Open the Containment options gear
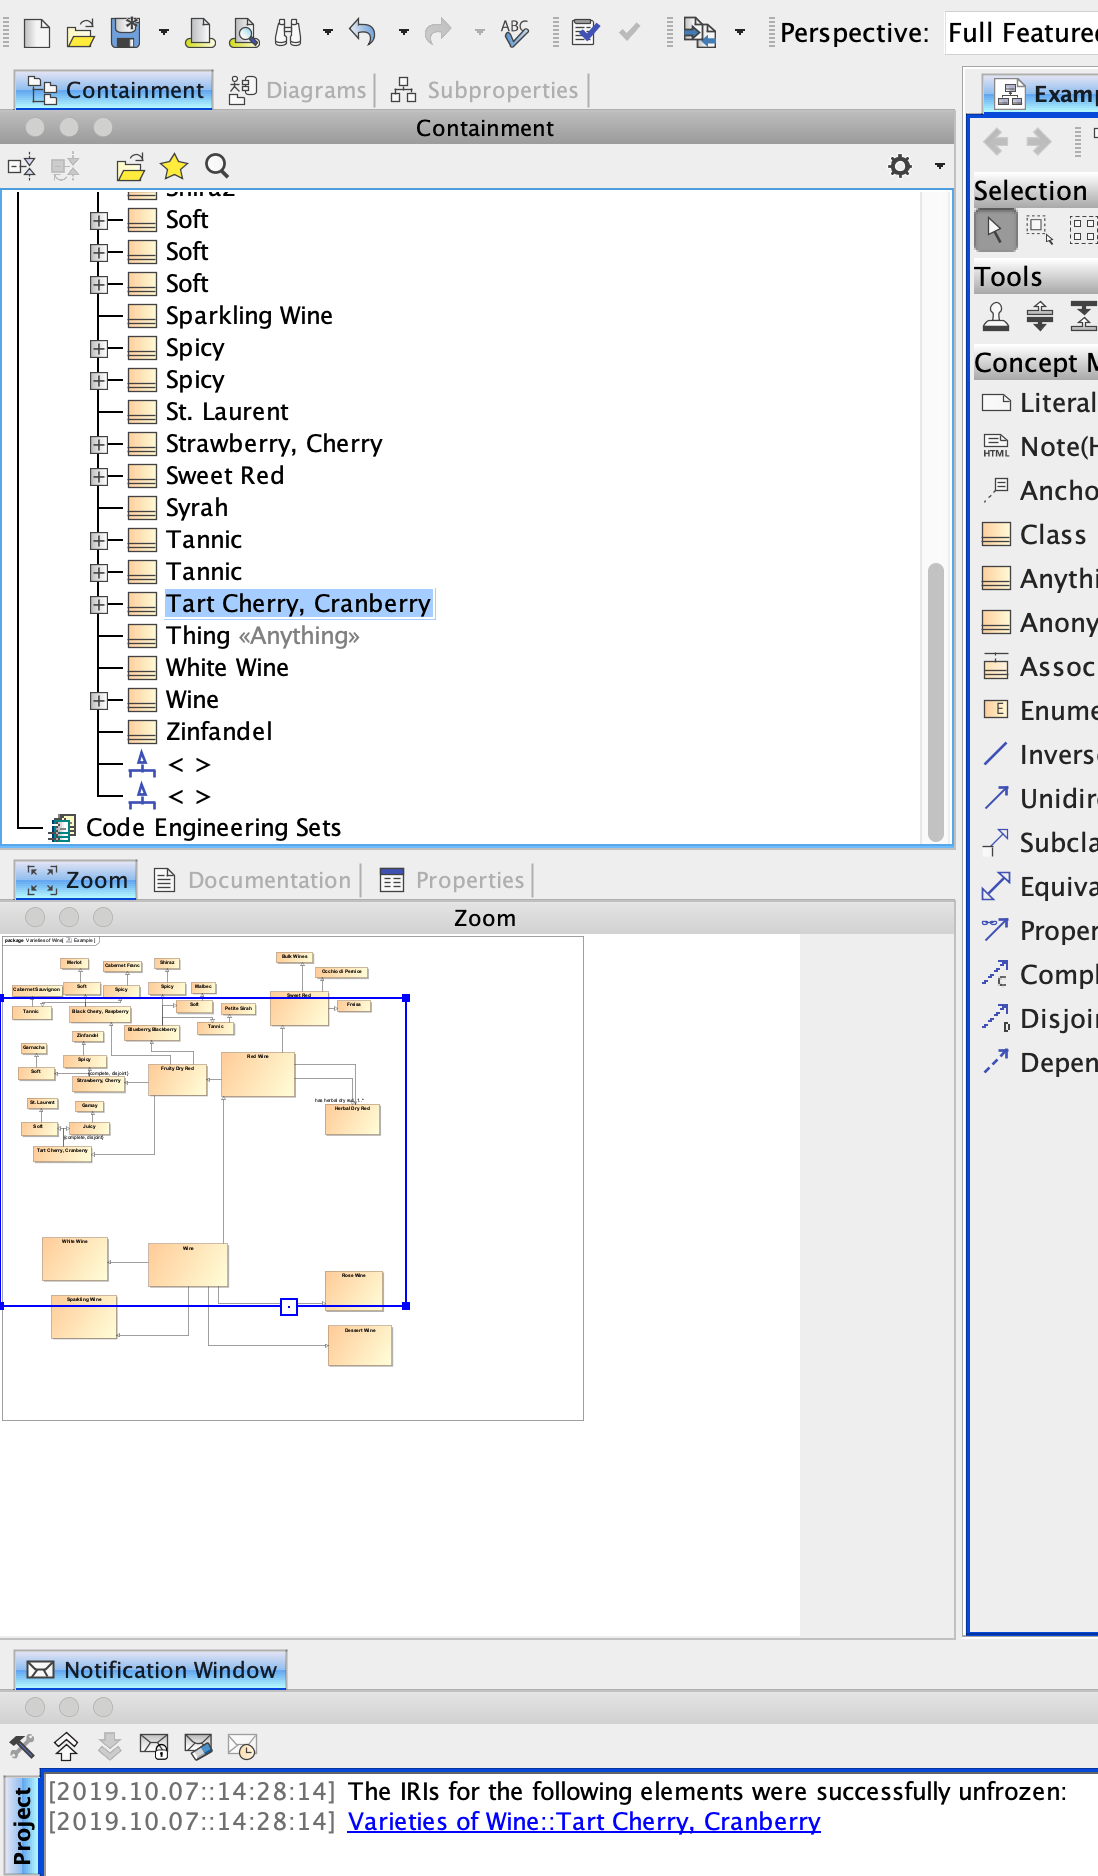The image size is (1098, 1876). [900, 166]
